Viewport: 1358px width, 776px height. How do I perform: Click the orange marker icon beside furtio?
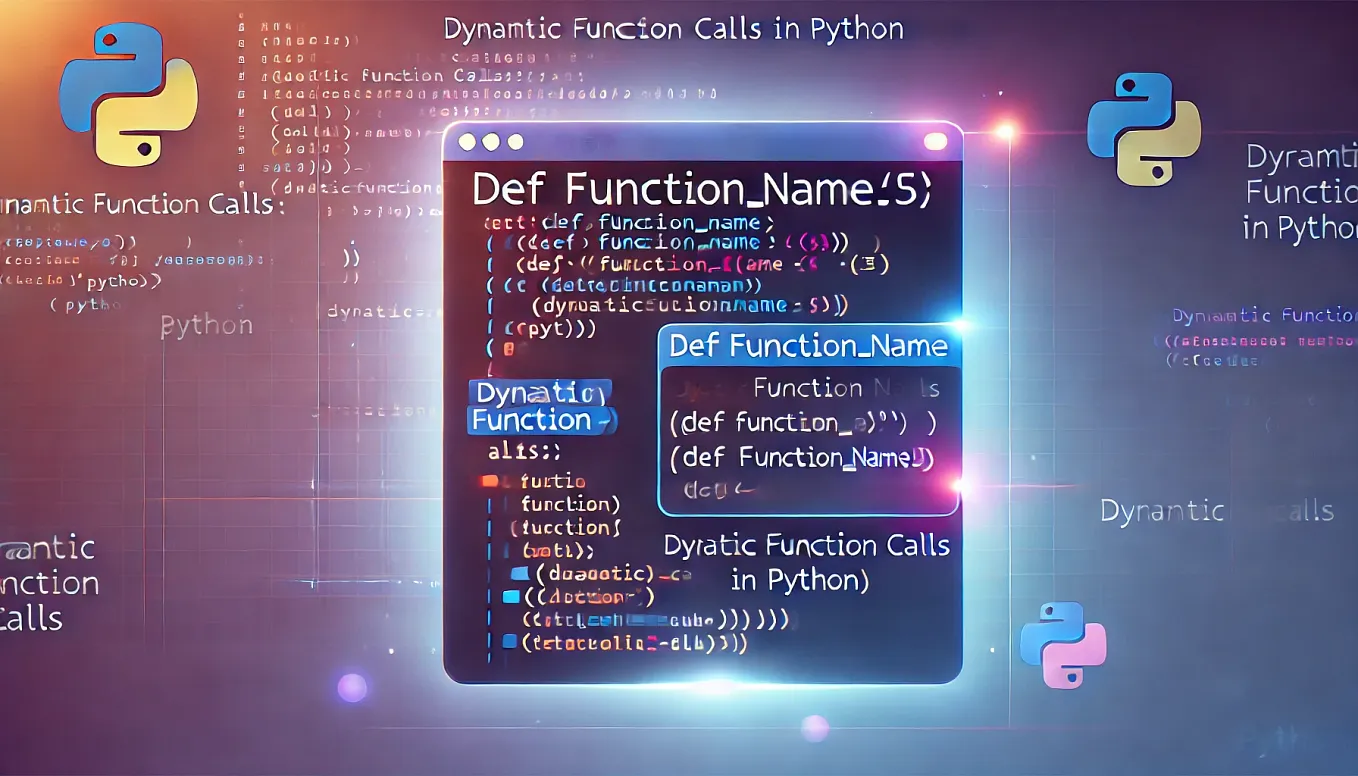(489, 481)
